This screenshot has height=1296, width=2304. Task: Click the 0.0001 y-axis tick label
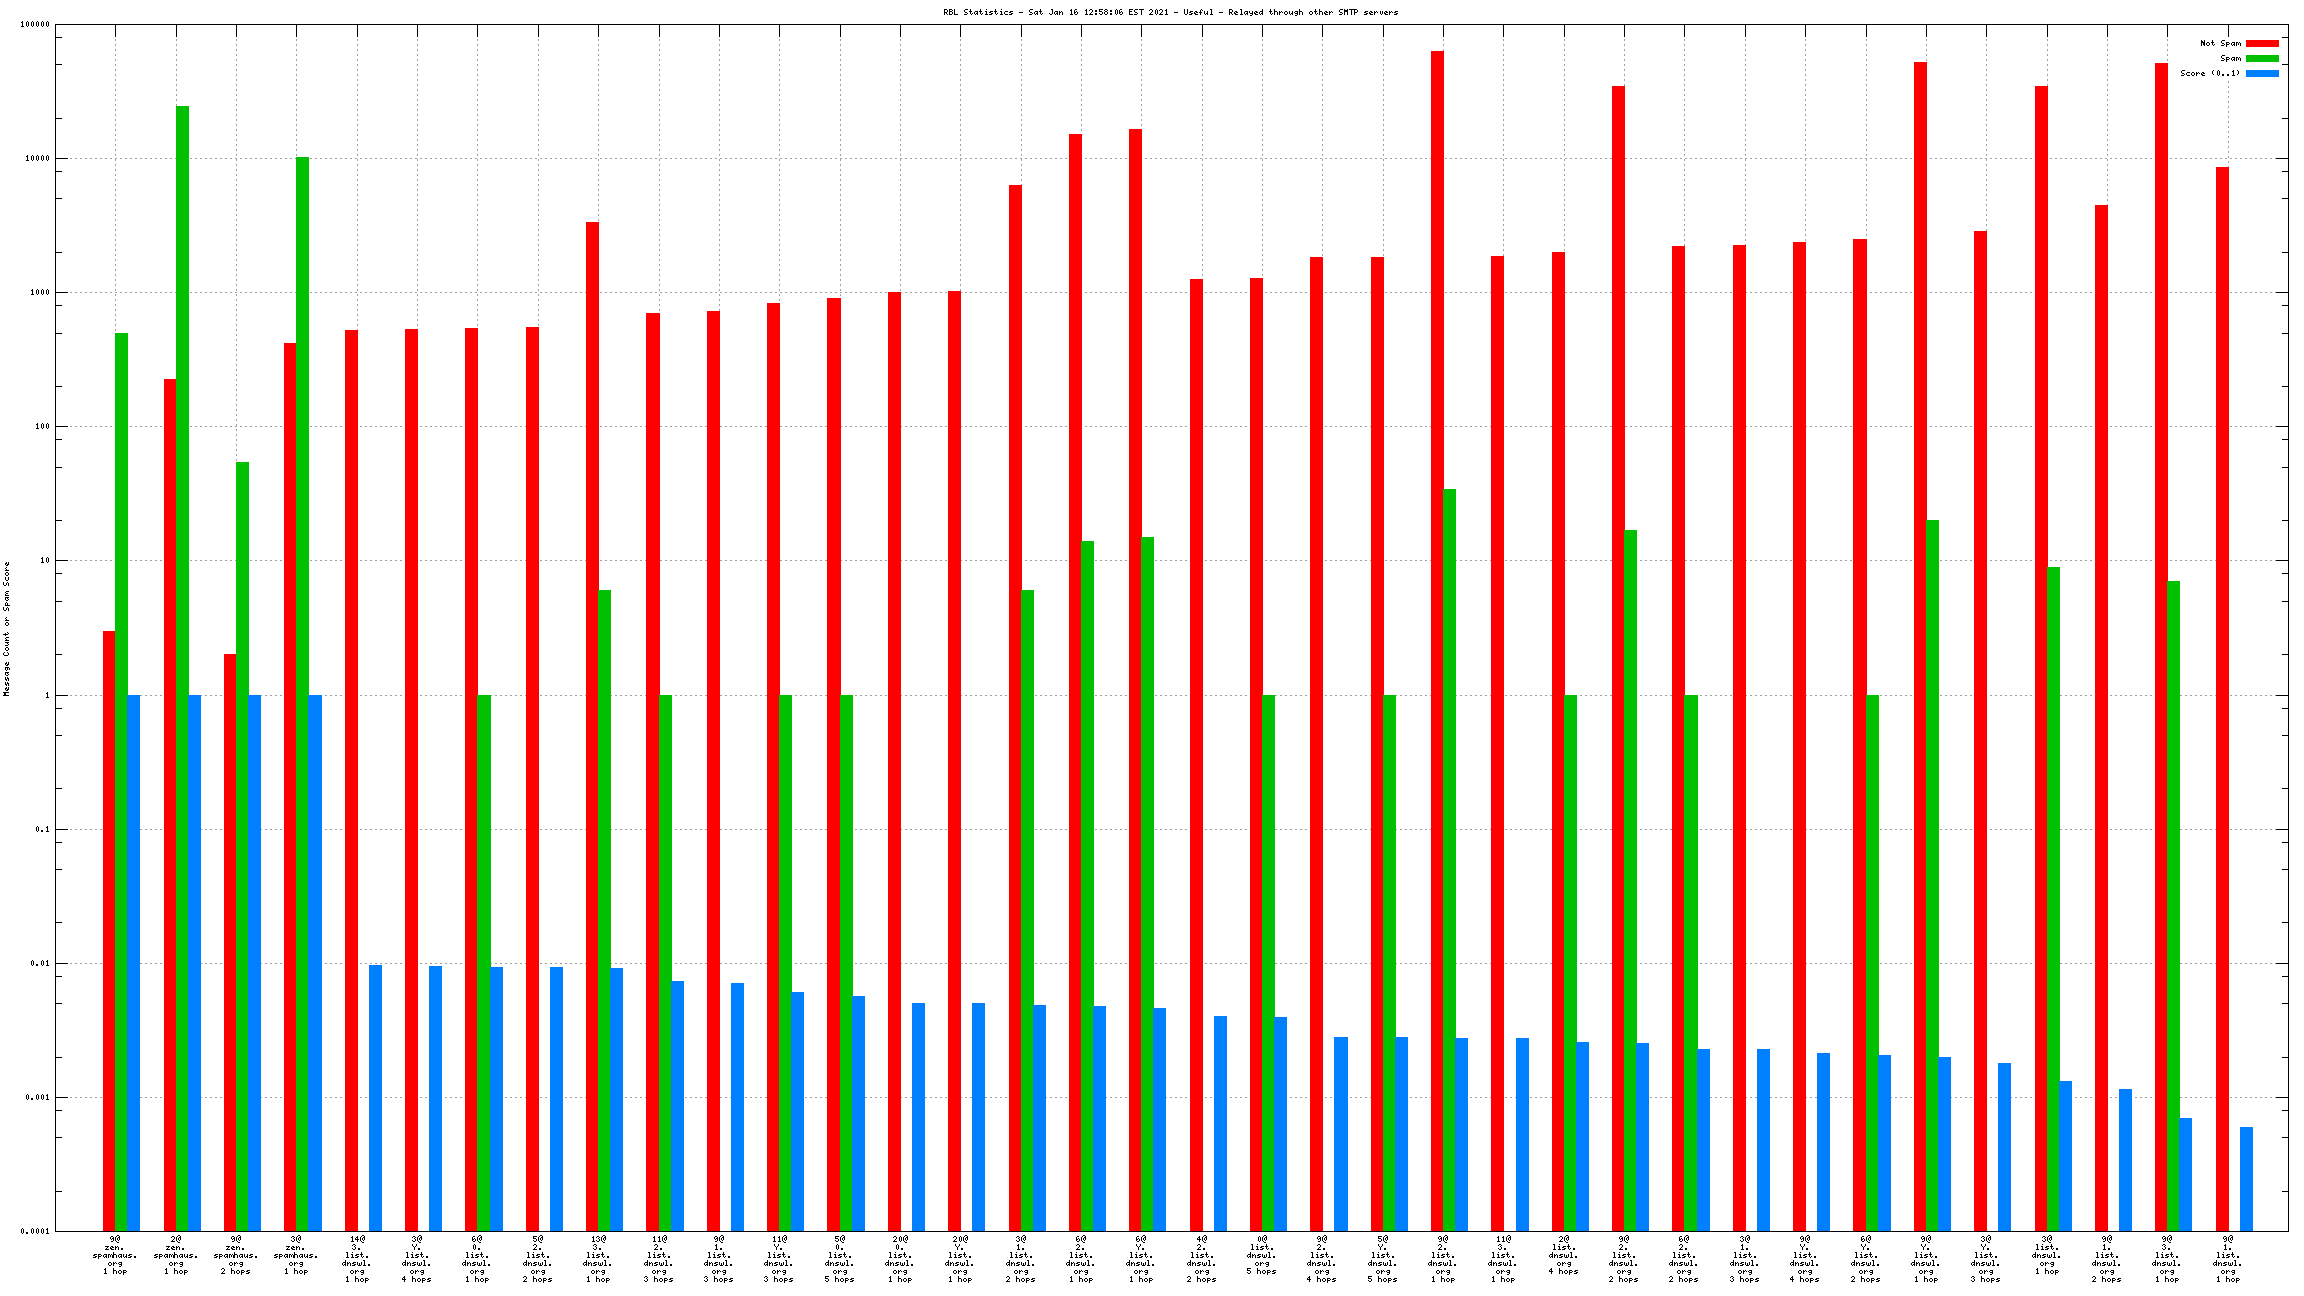click(35, 1231)
